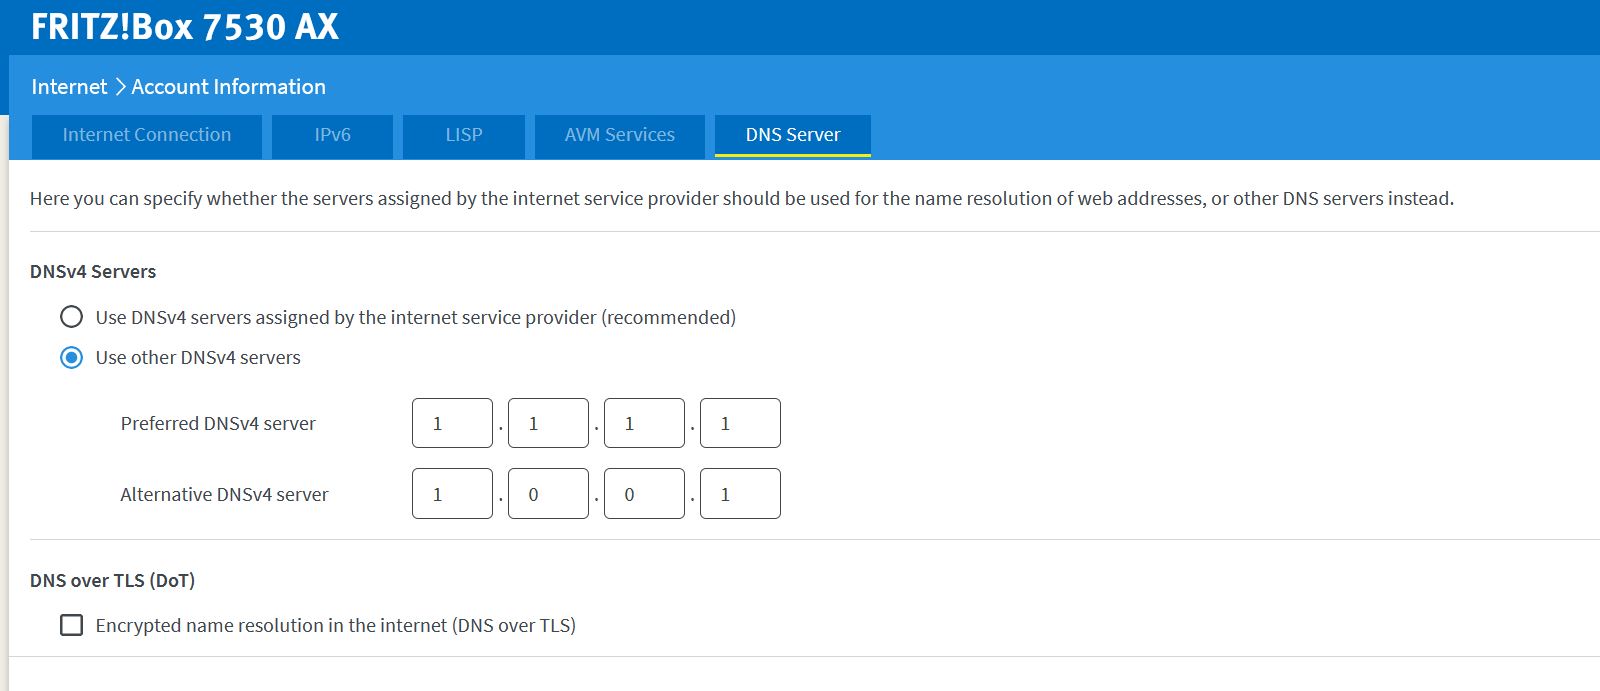Click the 'DNSv4 Servers' section heading
Image resolution: width=1600 pixels, height=691 pixels.
[93, 271]
